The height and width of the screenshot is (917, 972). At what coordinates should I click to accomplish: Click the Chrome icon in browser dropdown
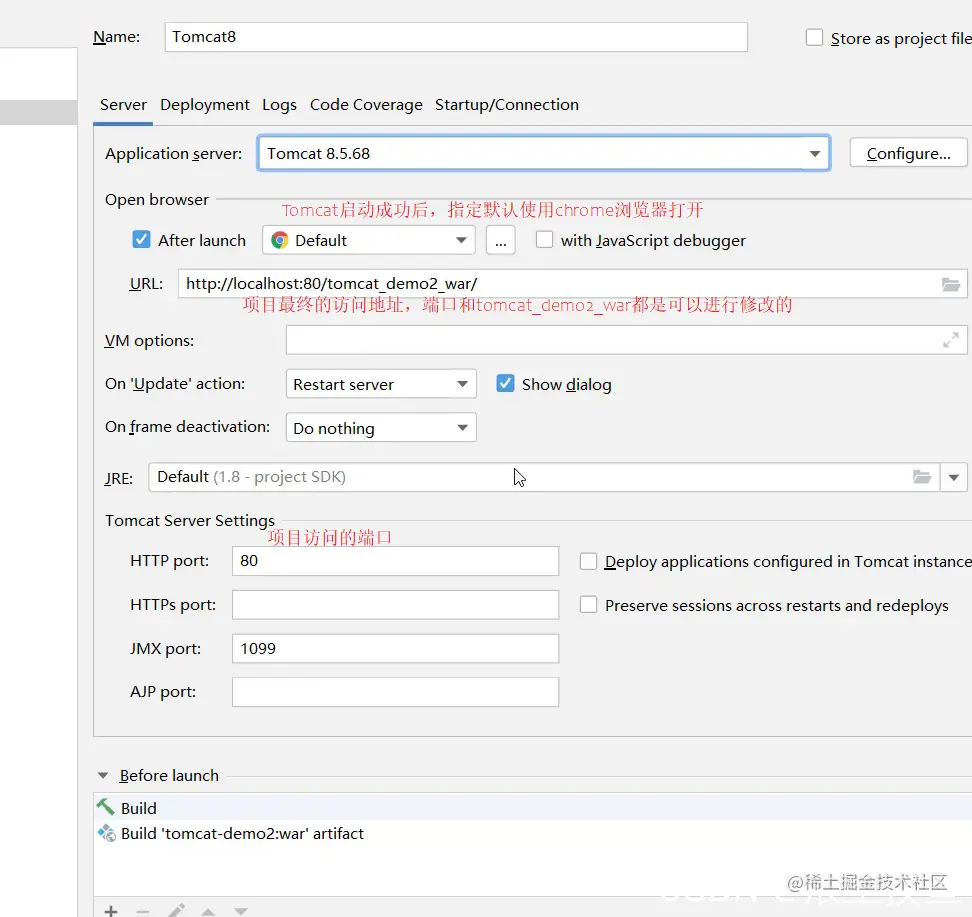coord(280,241)
